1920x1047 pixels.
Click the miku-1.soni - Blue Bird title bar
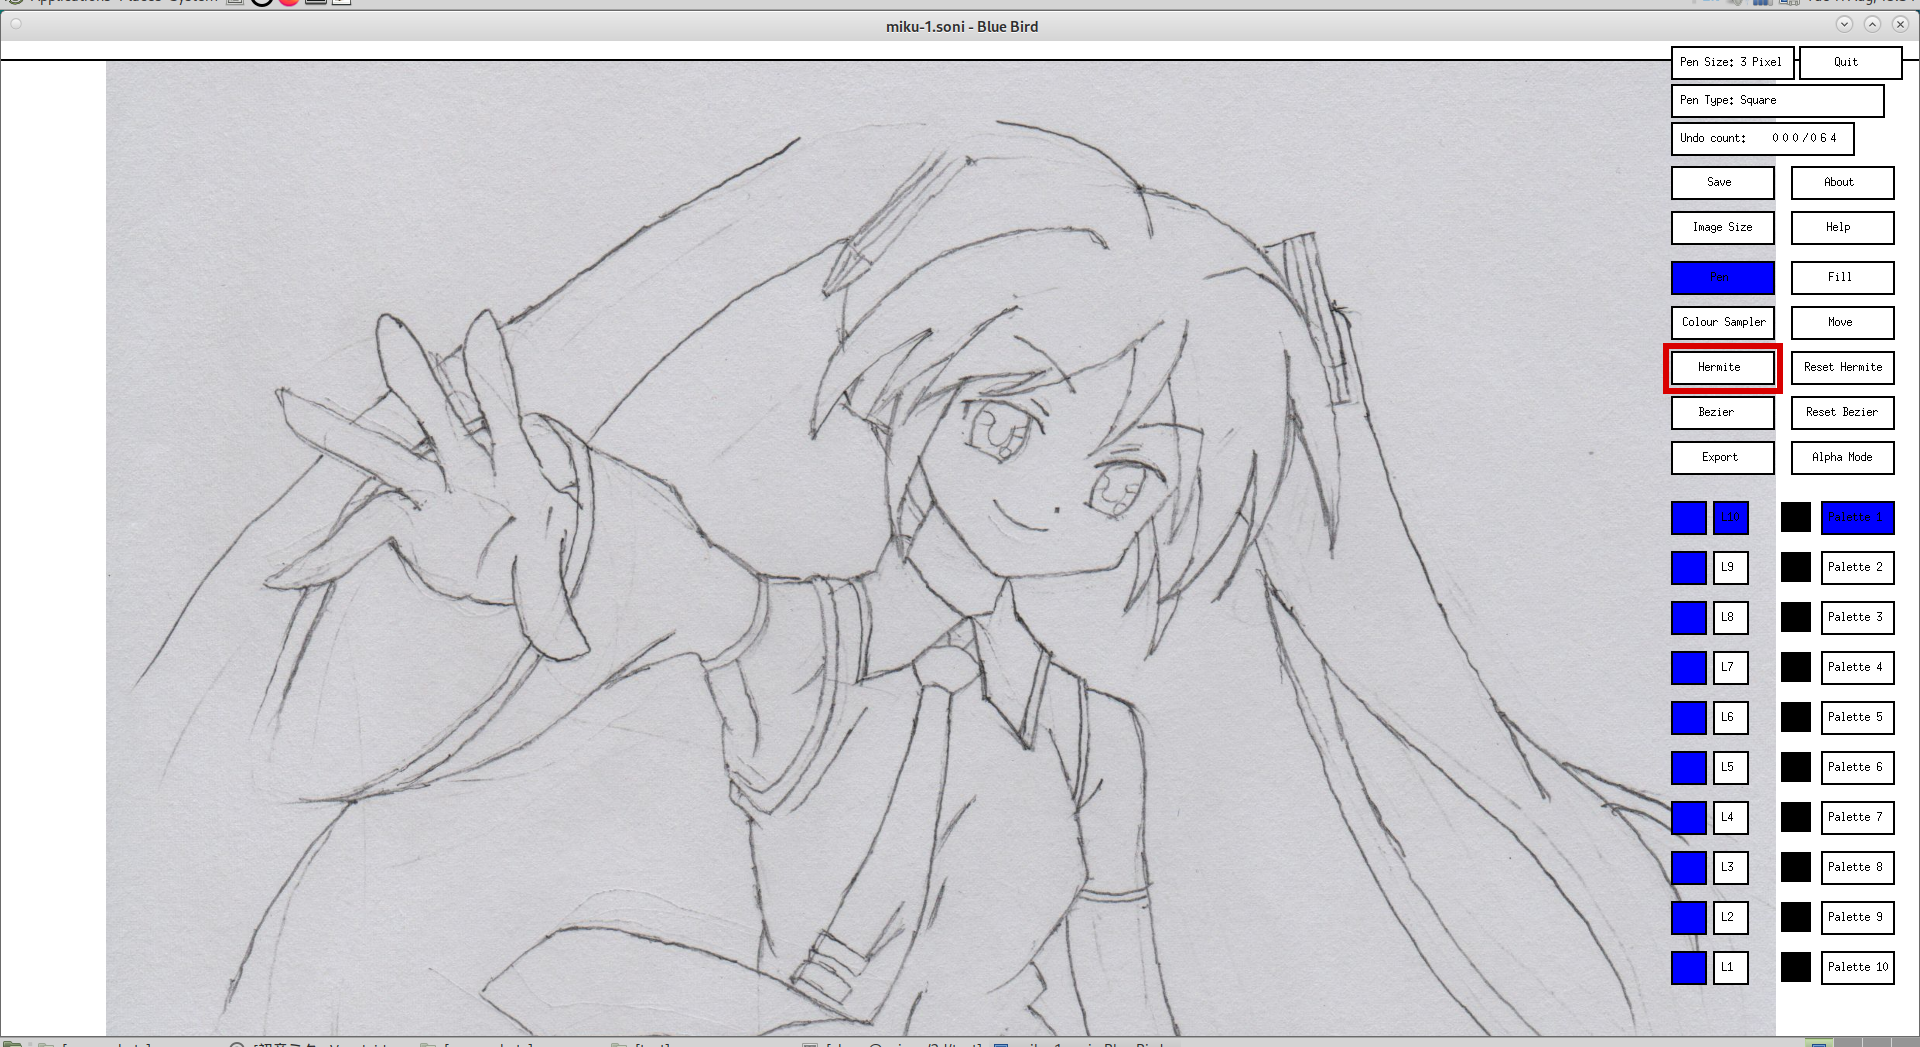point(960,26)
